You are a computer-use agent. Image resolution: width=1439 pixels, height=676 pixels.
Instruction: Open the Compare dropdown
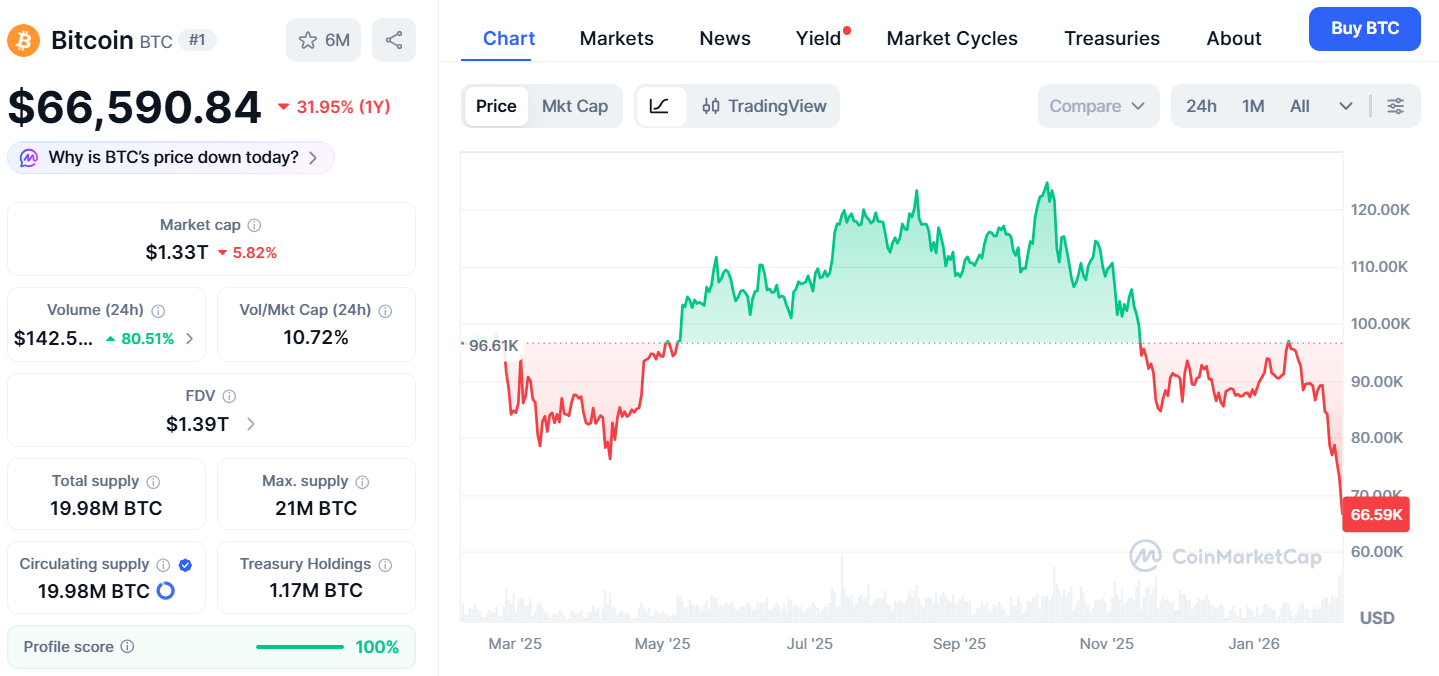point(1098,106)
